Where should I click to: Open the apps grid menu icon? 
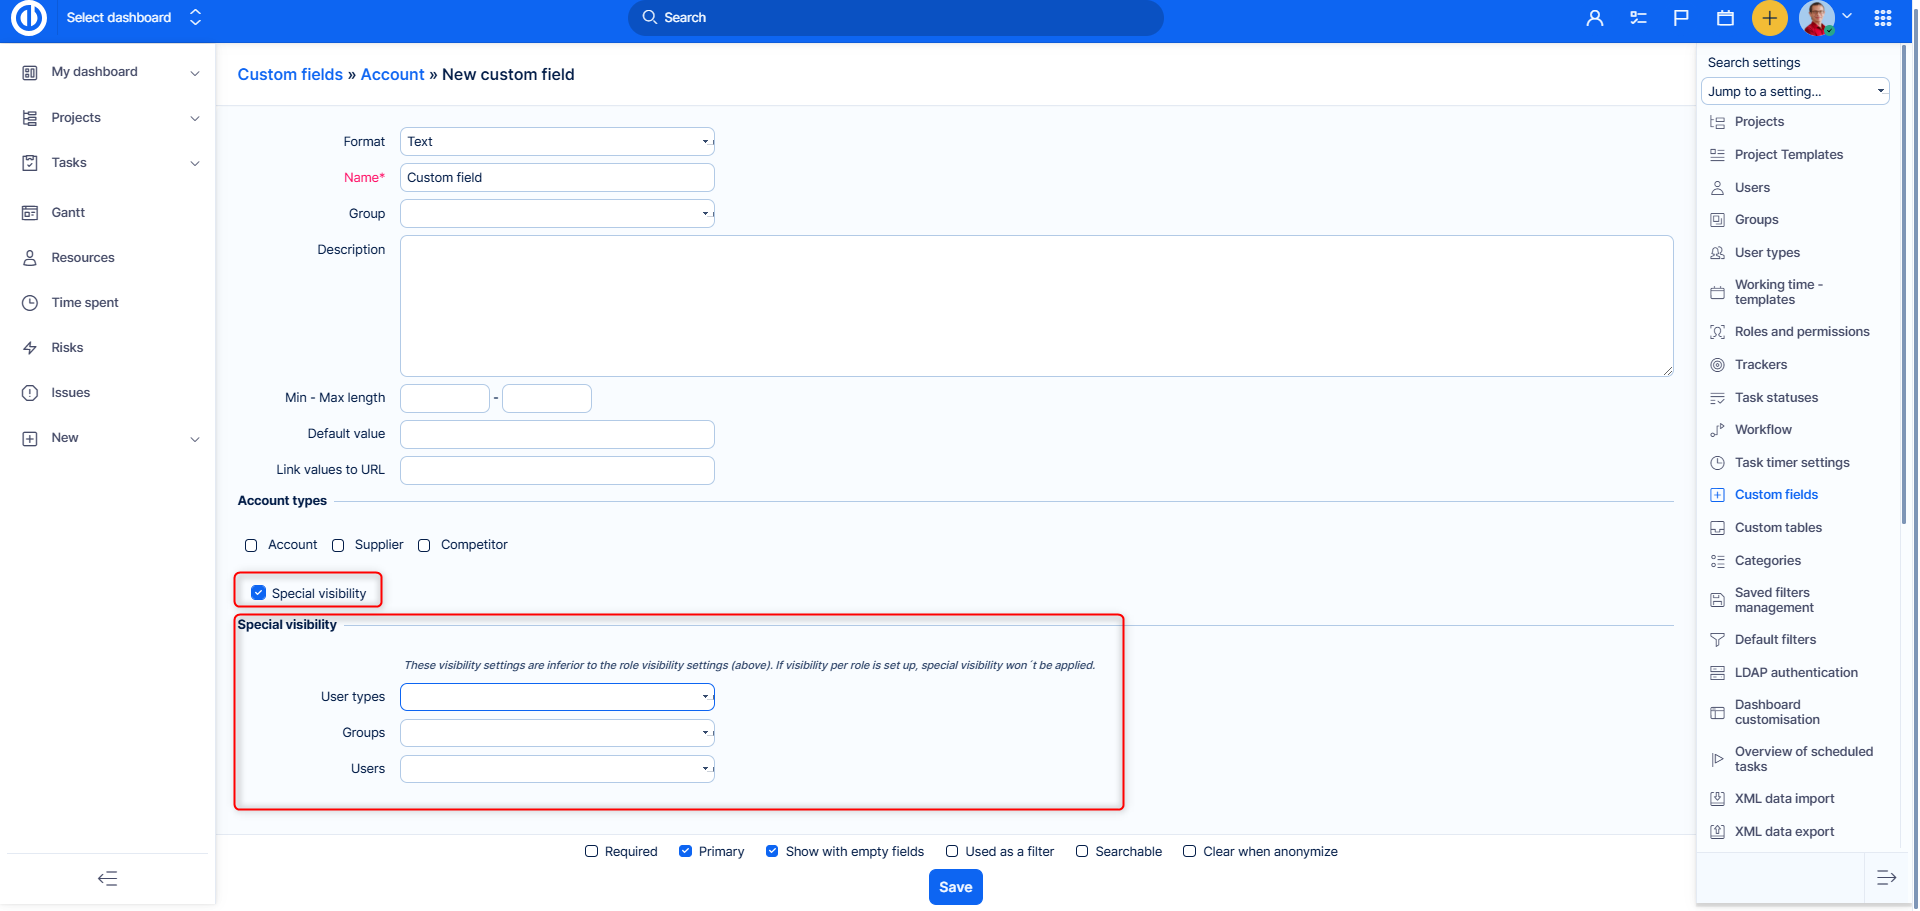[x=1883, y=18]
